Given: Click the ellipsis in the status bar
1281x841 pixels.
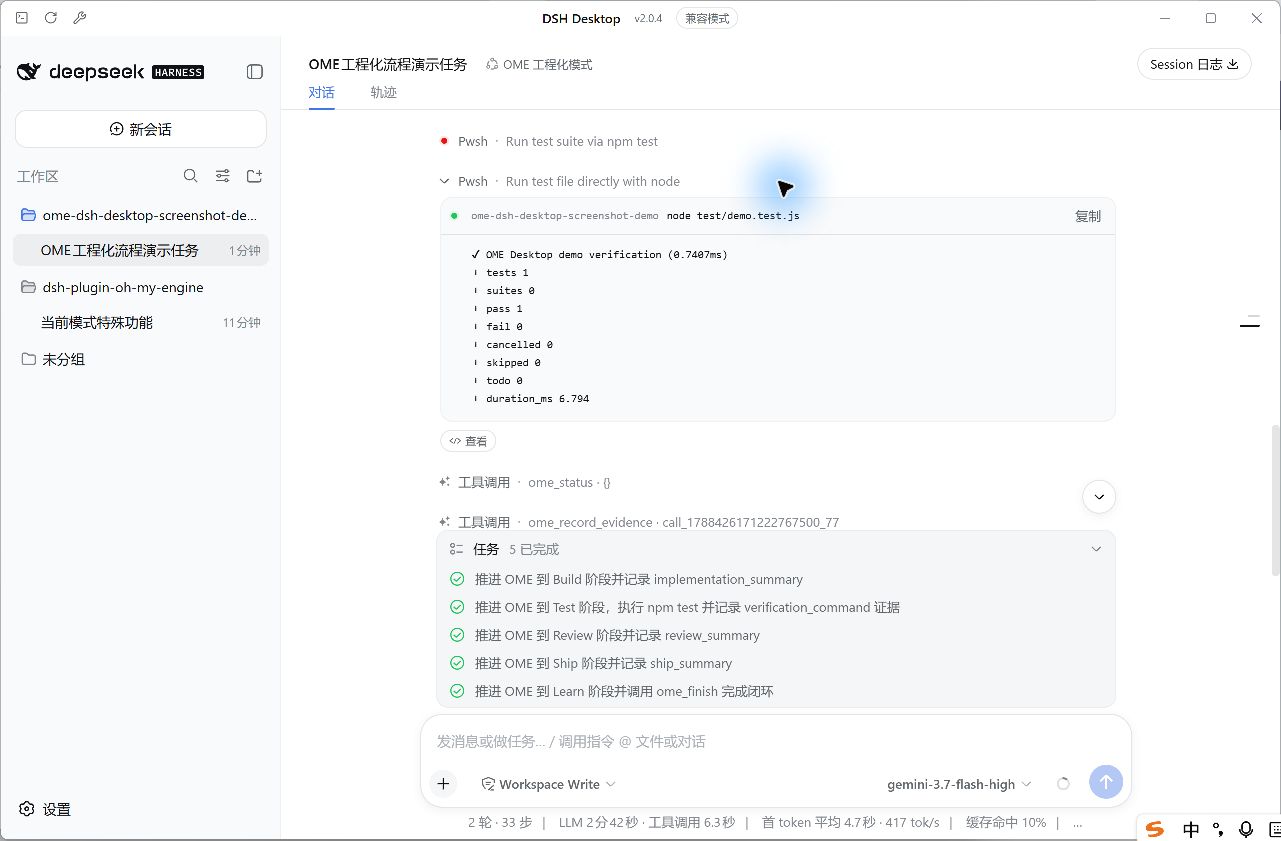Looking at the screenshot, I should [x=1077, y=823].
